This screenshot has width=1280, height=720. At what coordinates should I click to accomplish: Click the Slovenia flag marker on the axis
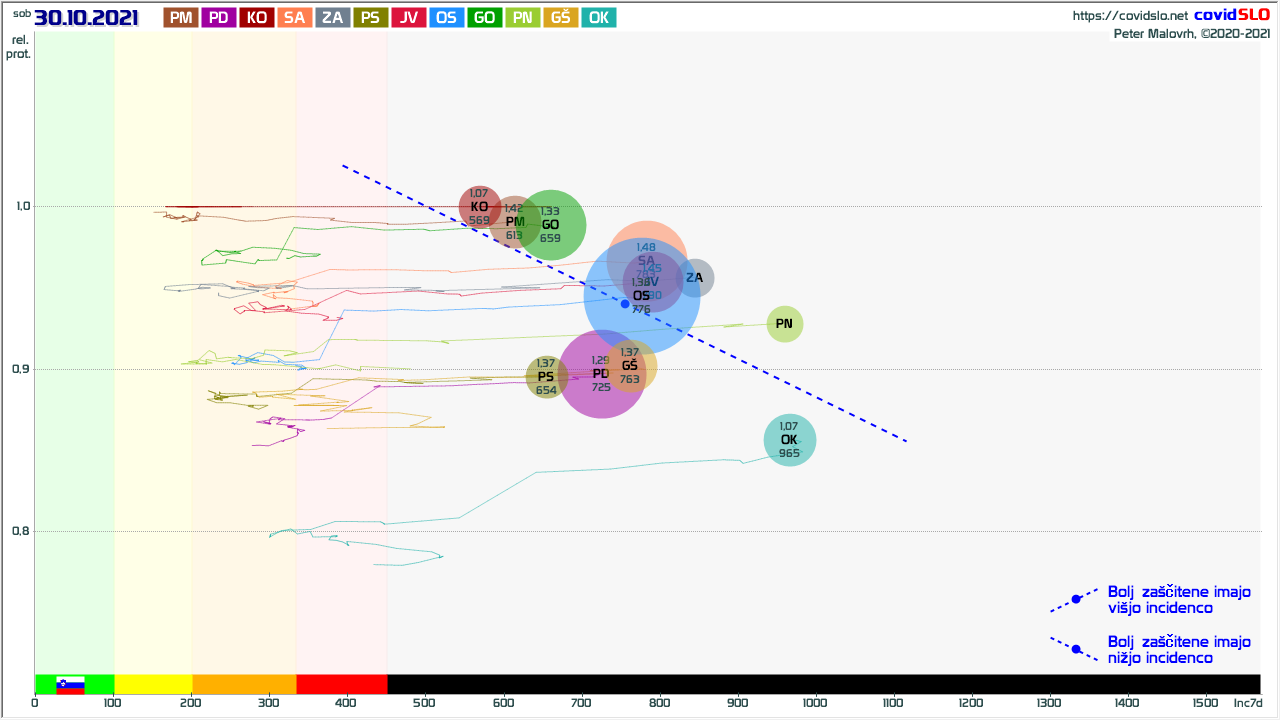pyautogui.click(x=70, y=684)
